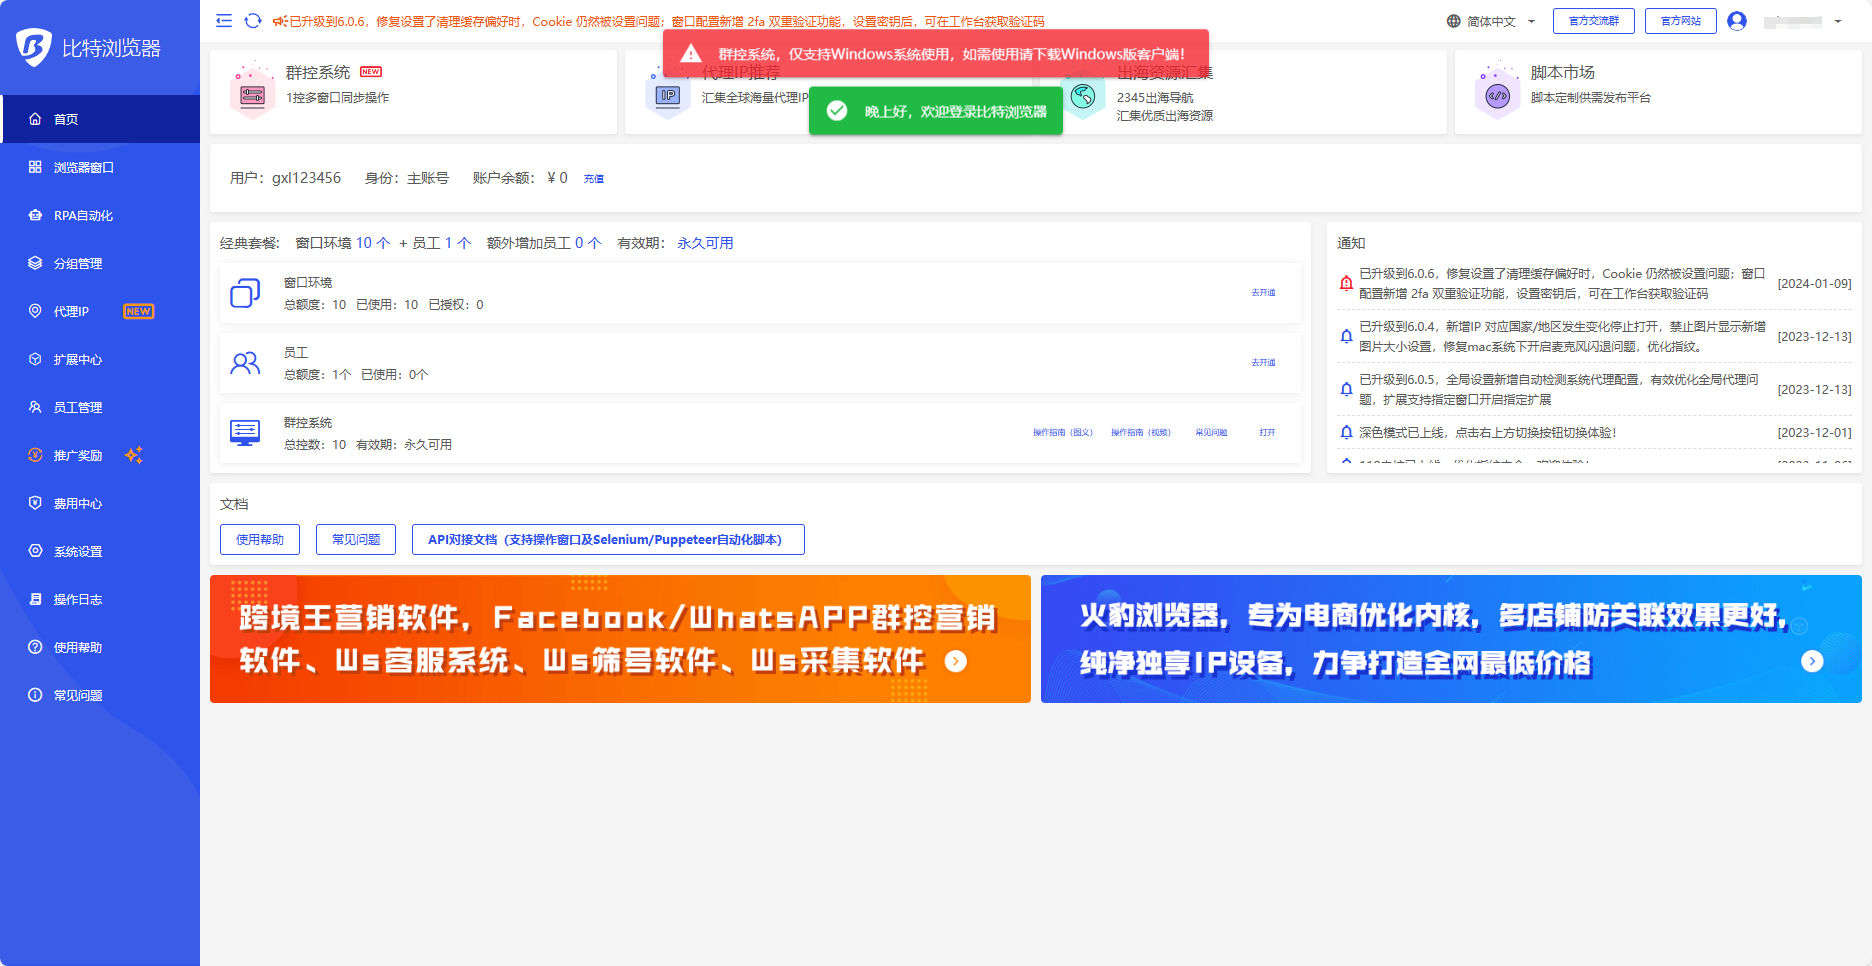Screen dimensions: 1872x966
Task: Click the 员工管理 sidebar person icon
Action: (x=35, y=407)
